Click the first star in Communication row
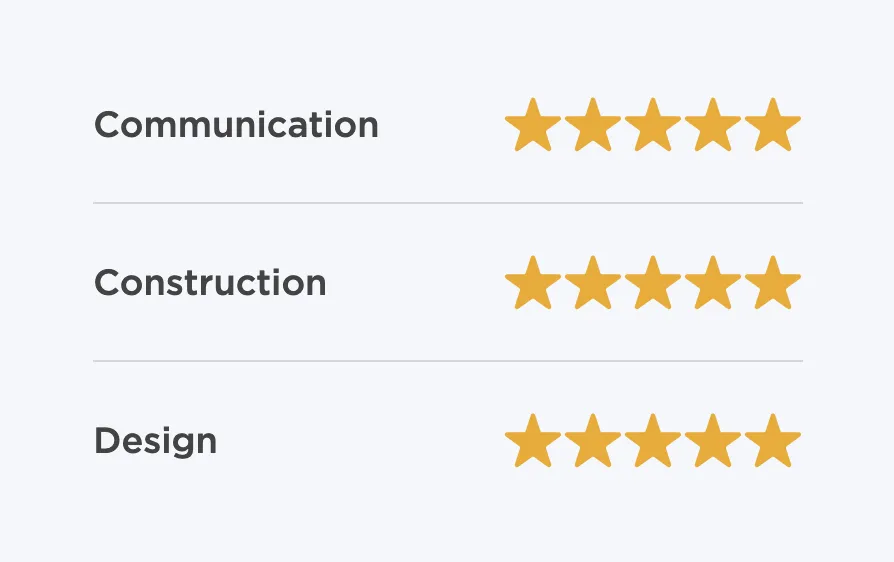894x562 pixels. (x=533, y=125)
